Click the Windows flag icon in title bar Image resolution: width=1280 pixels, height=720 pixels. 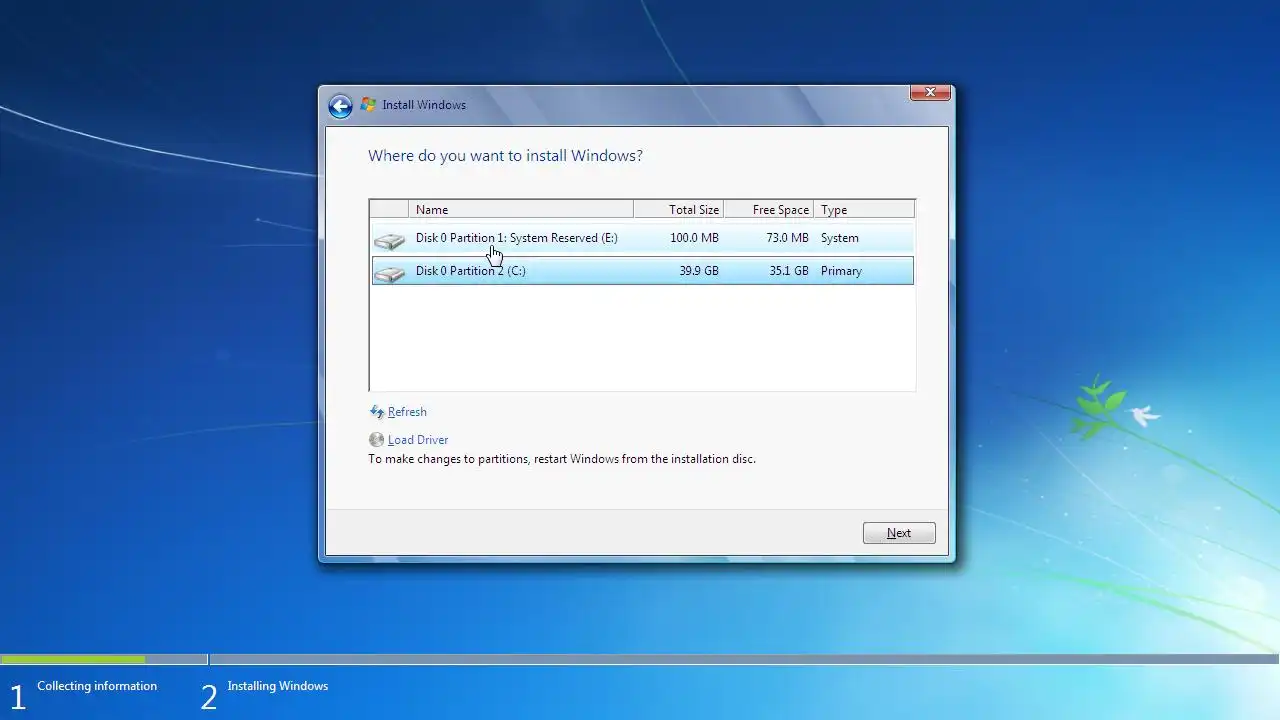coord(368,105)
